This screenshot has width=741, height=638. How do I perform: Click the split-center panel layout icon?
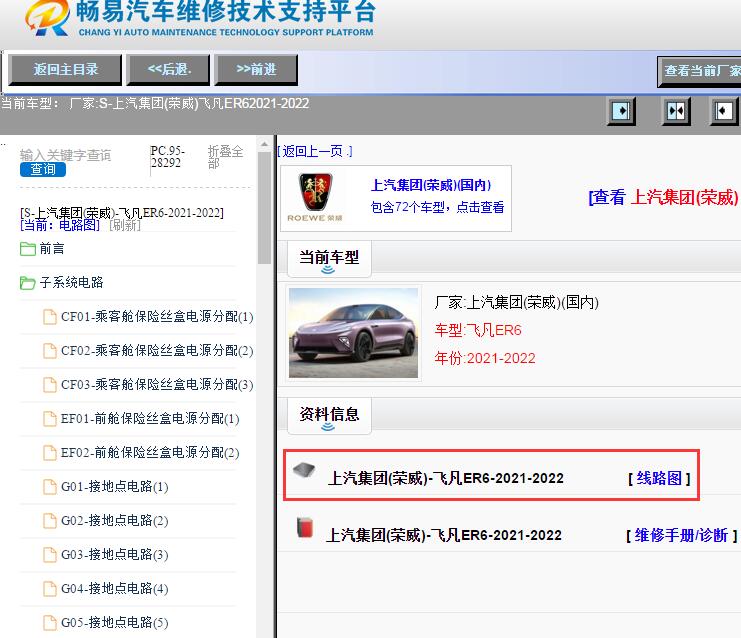pyautogui.click(x=676, y=111)
